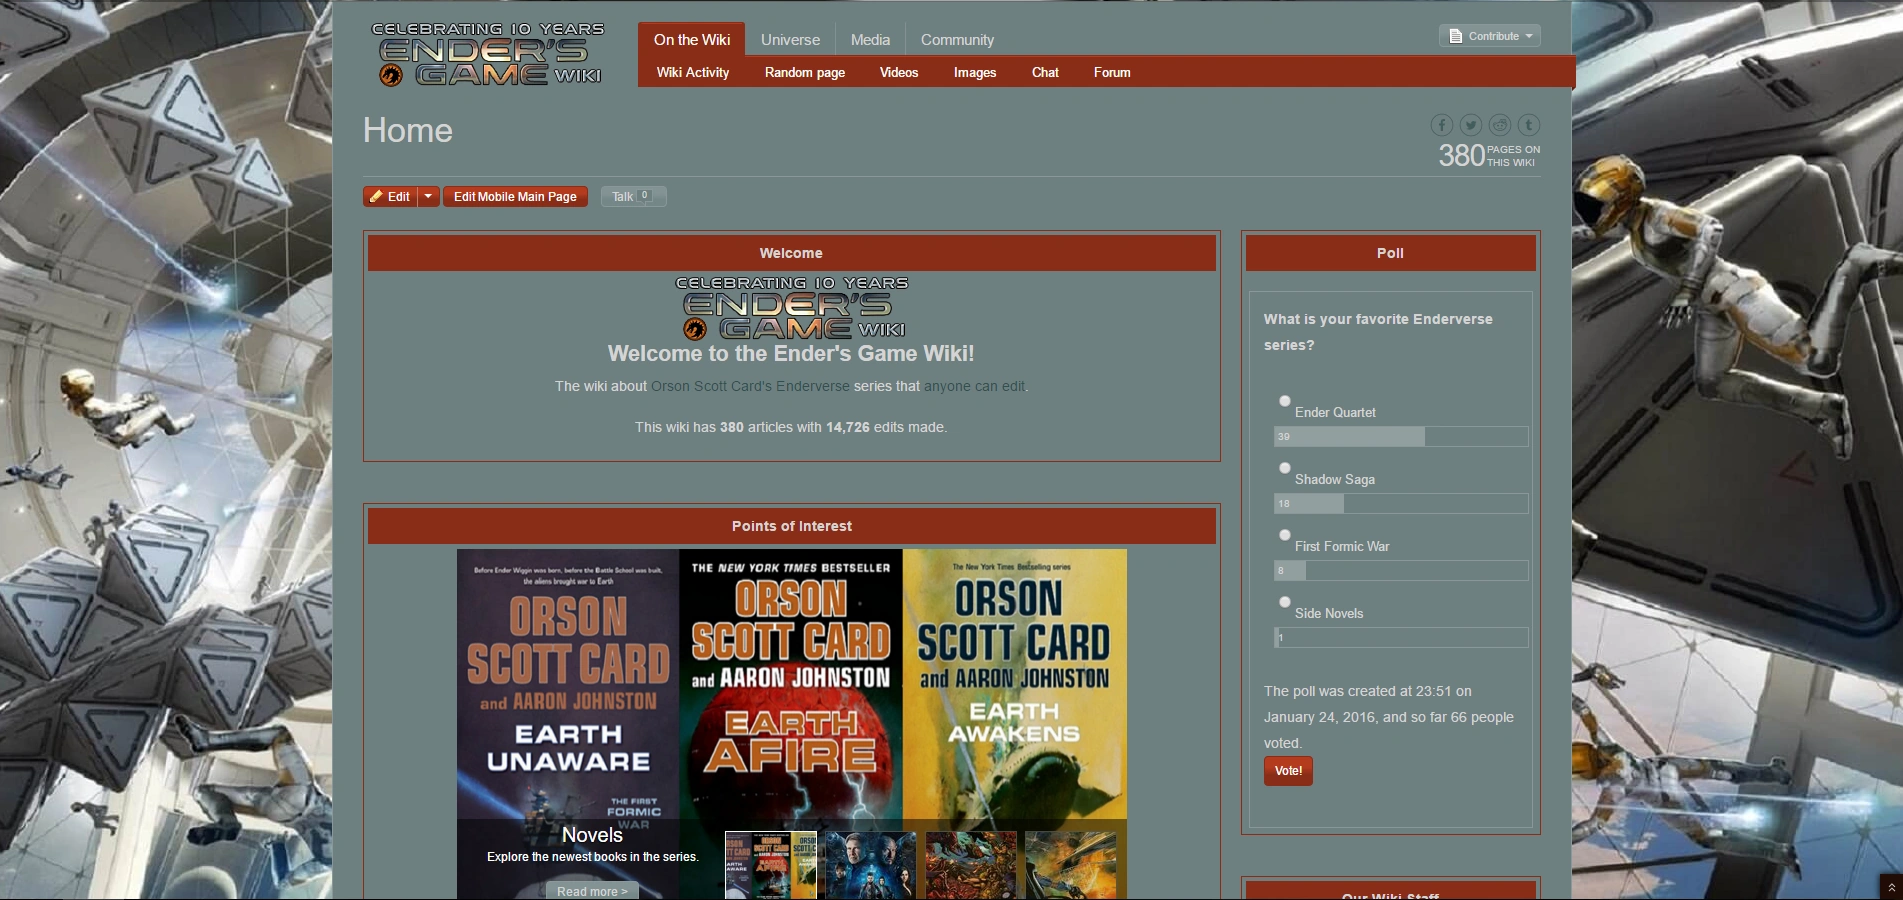Open the Videos page
The height and width of the screenshot is (900, 1903).
899,73
